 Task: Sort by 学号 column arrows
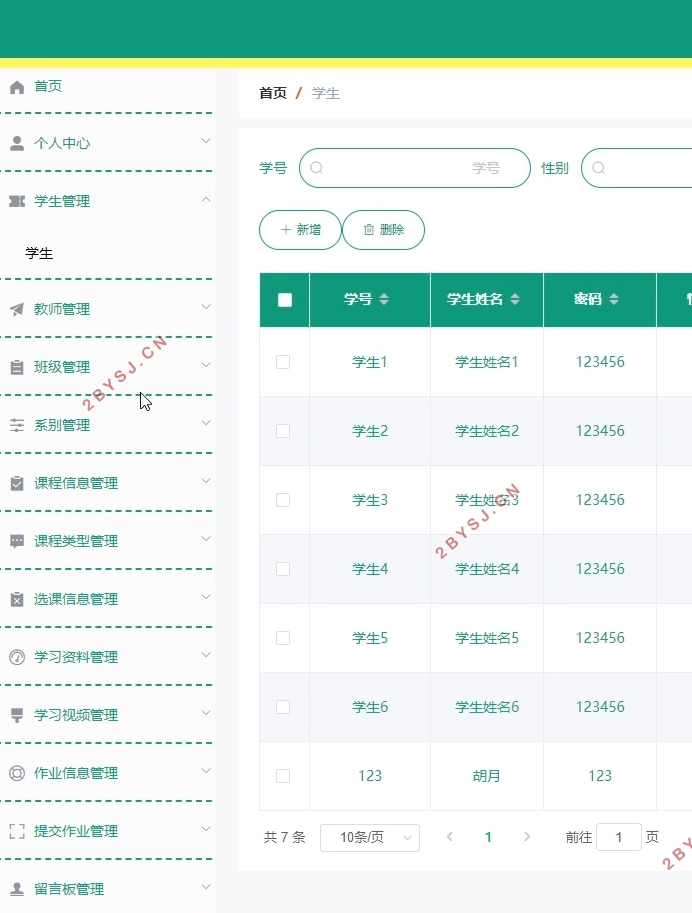point(384,299)
